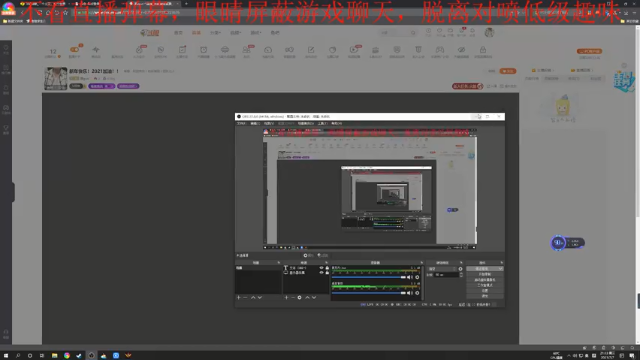Hide the display capture source with its eye

coord(321,273)
